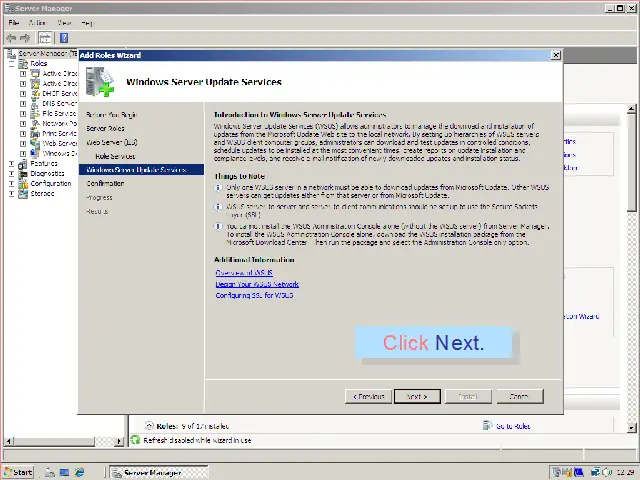Expand the Configuration tree node

pos(11,184)
